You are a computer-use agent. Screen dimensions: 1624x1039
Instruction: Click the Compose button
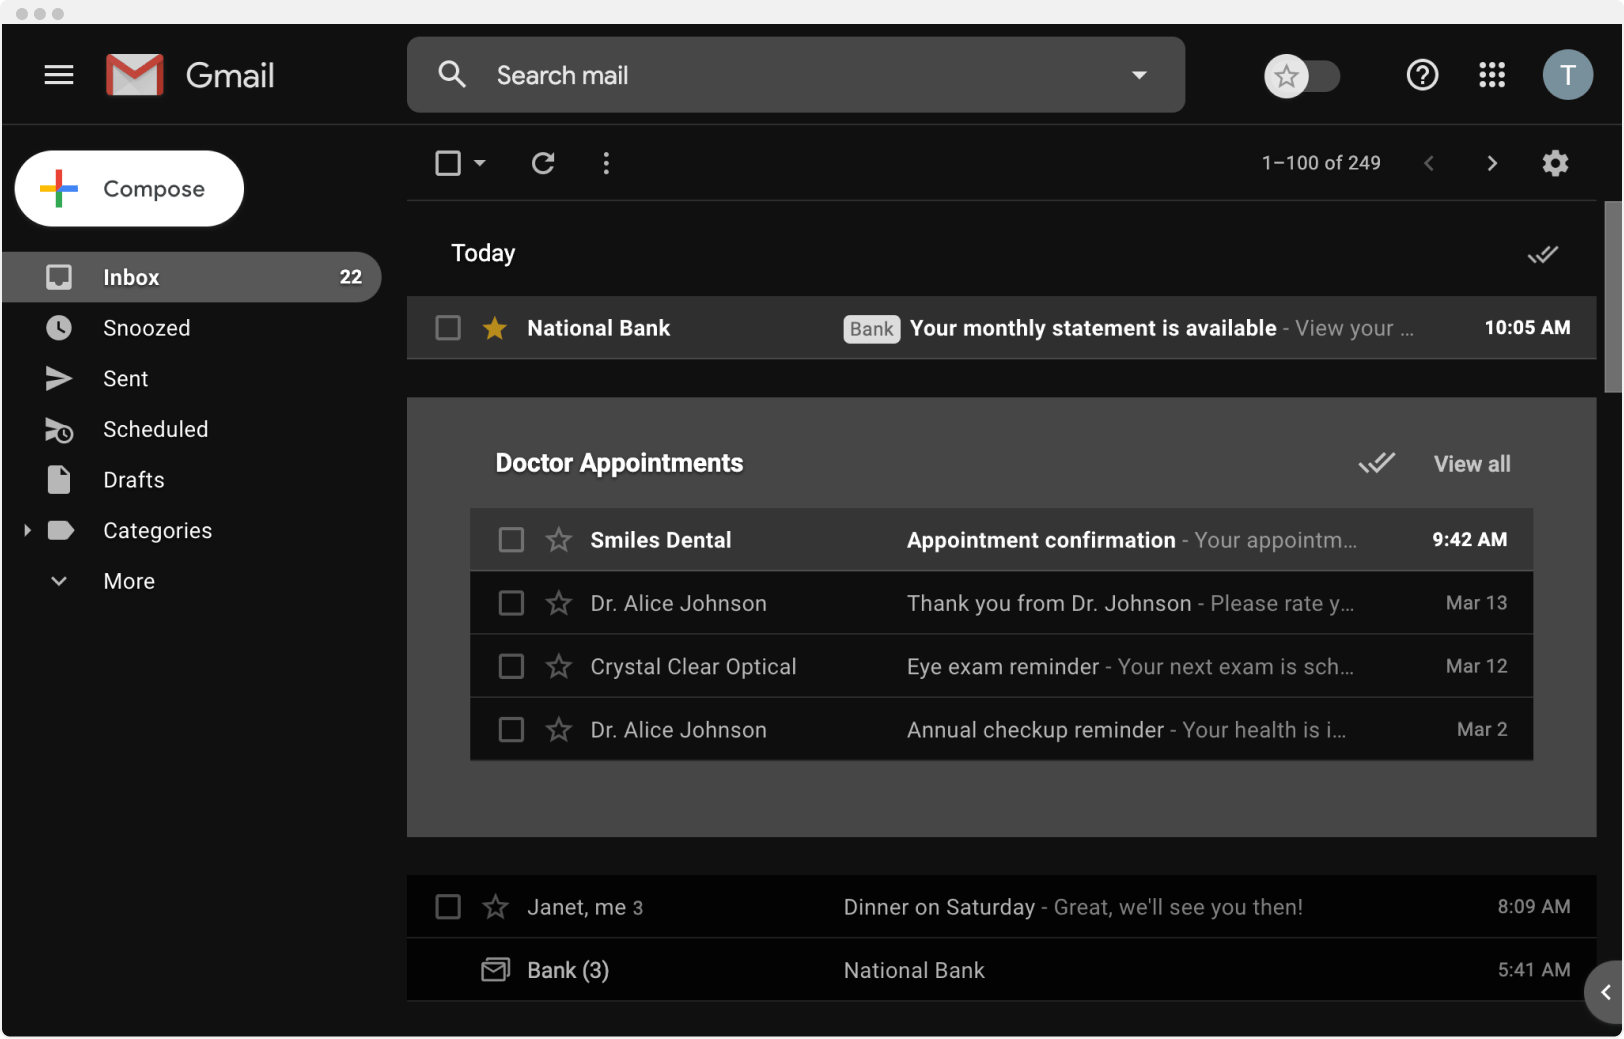click(129, 189)
